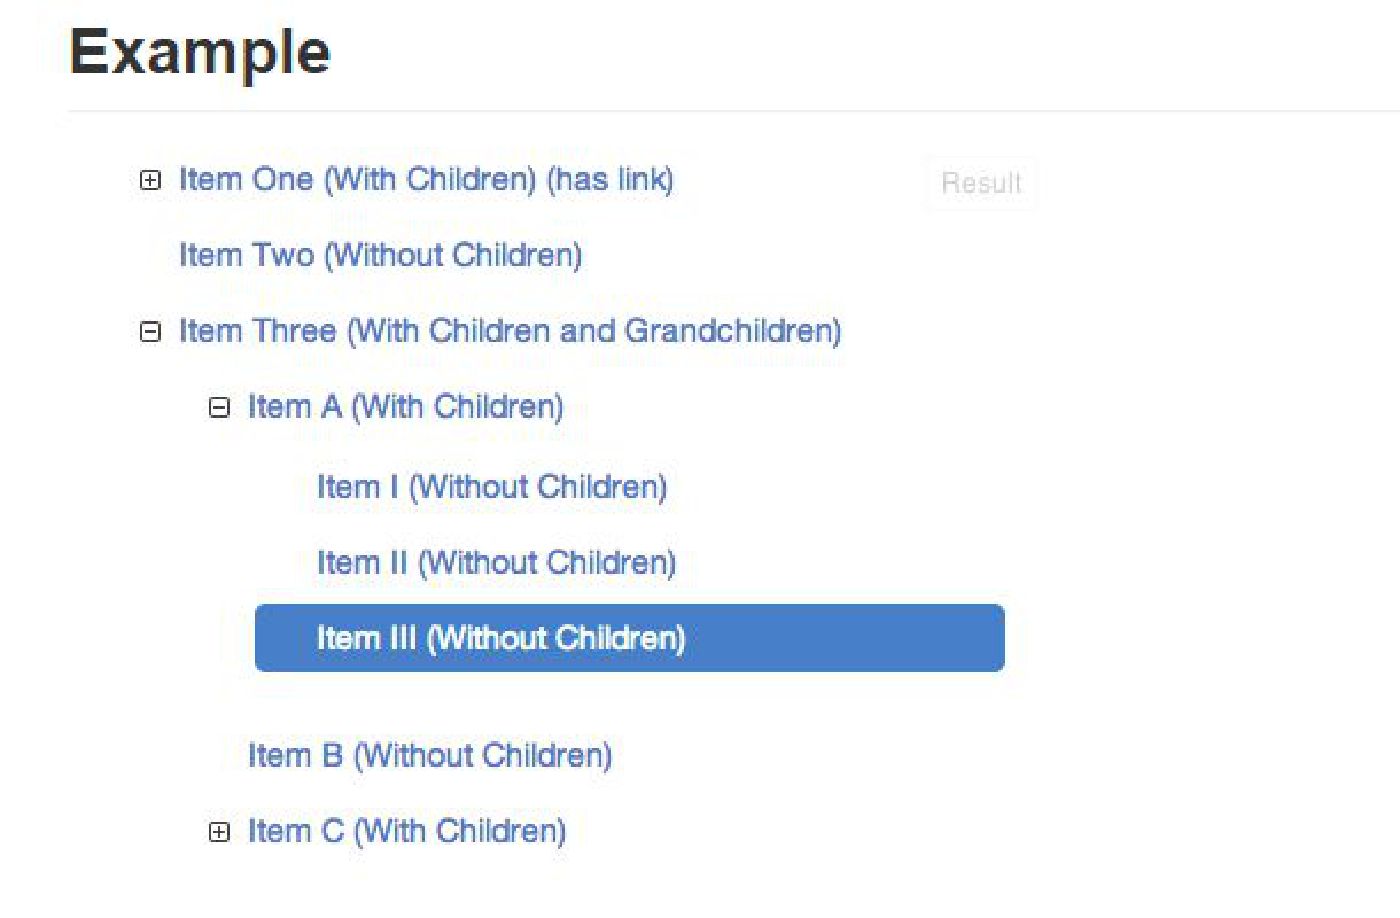Screen dimensions: 1400x918
Task: Click the Example heading text
Action: pos(200,52)
